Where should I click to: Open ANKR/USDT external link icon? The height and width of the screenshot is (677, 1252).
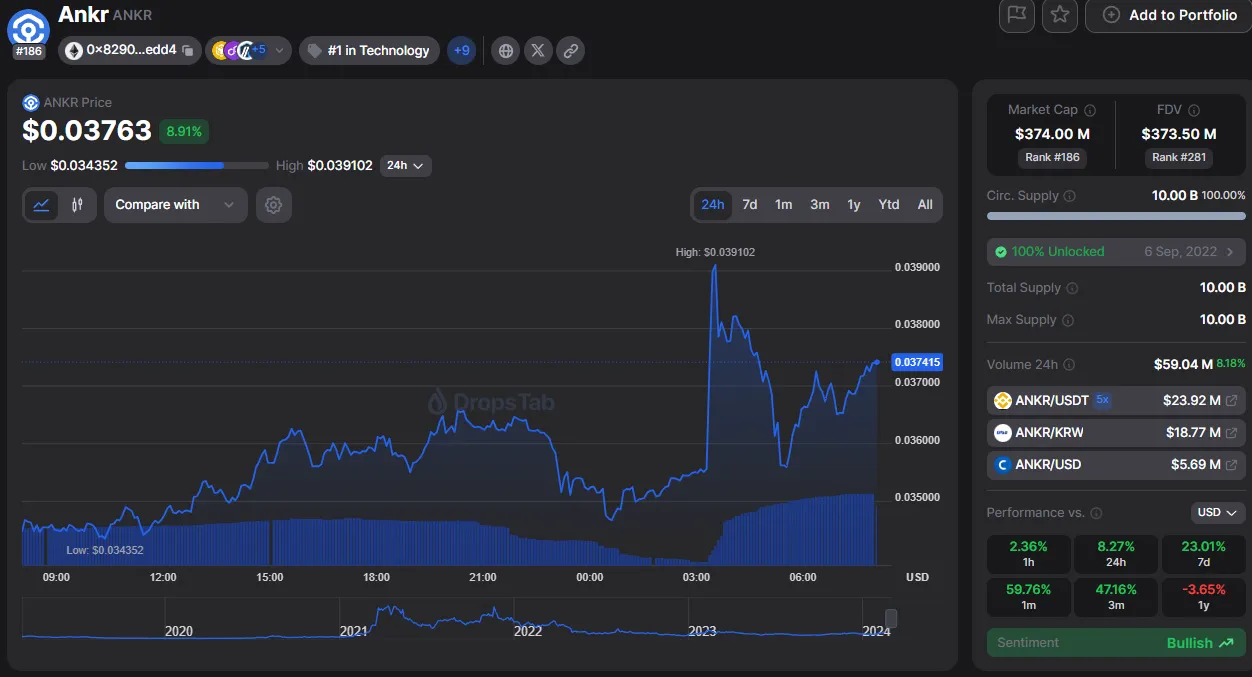[1231, 400]
